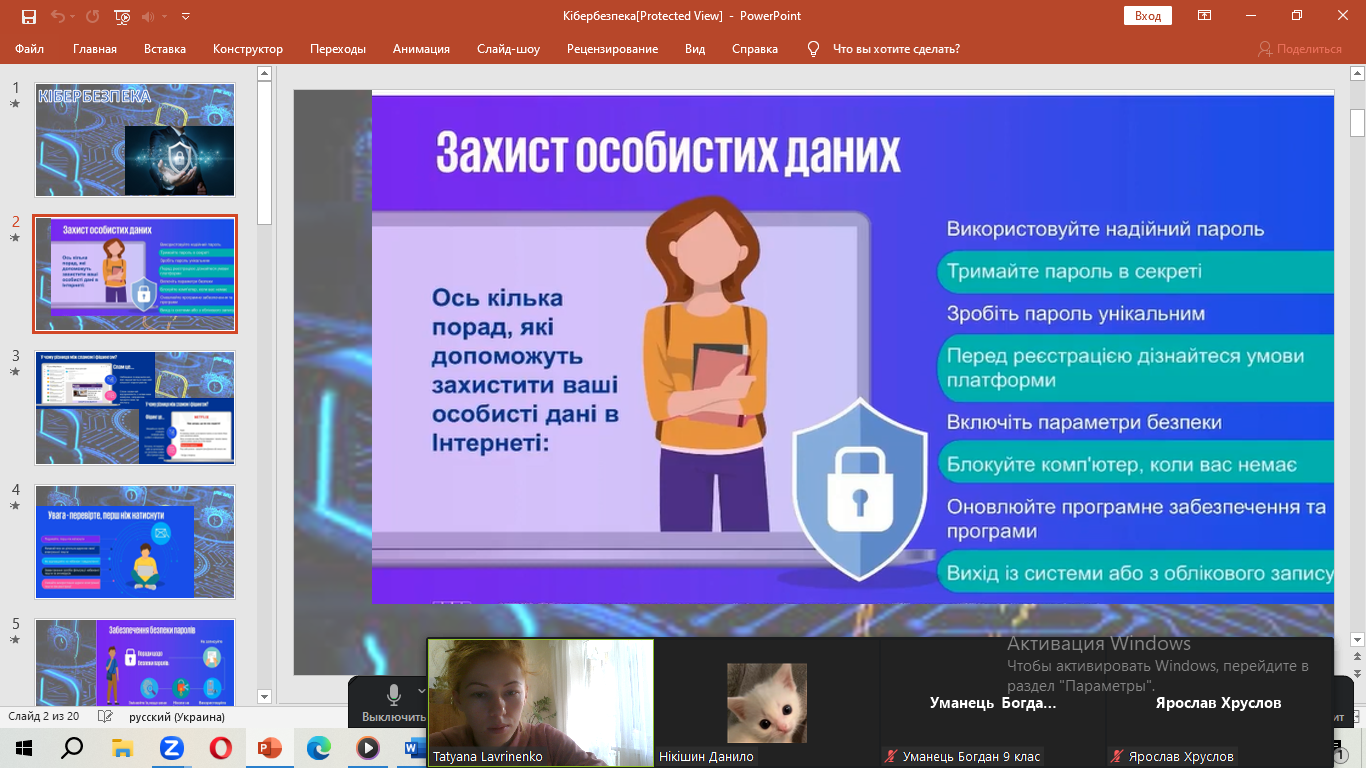Open the Файл menu
Image resolution: width=1366 pixels, height=768 pixels.
[x=29, y=49]
